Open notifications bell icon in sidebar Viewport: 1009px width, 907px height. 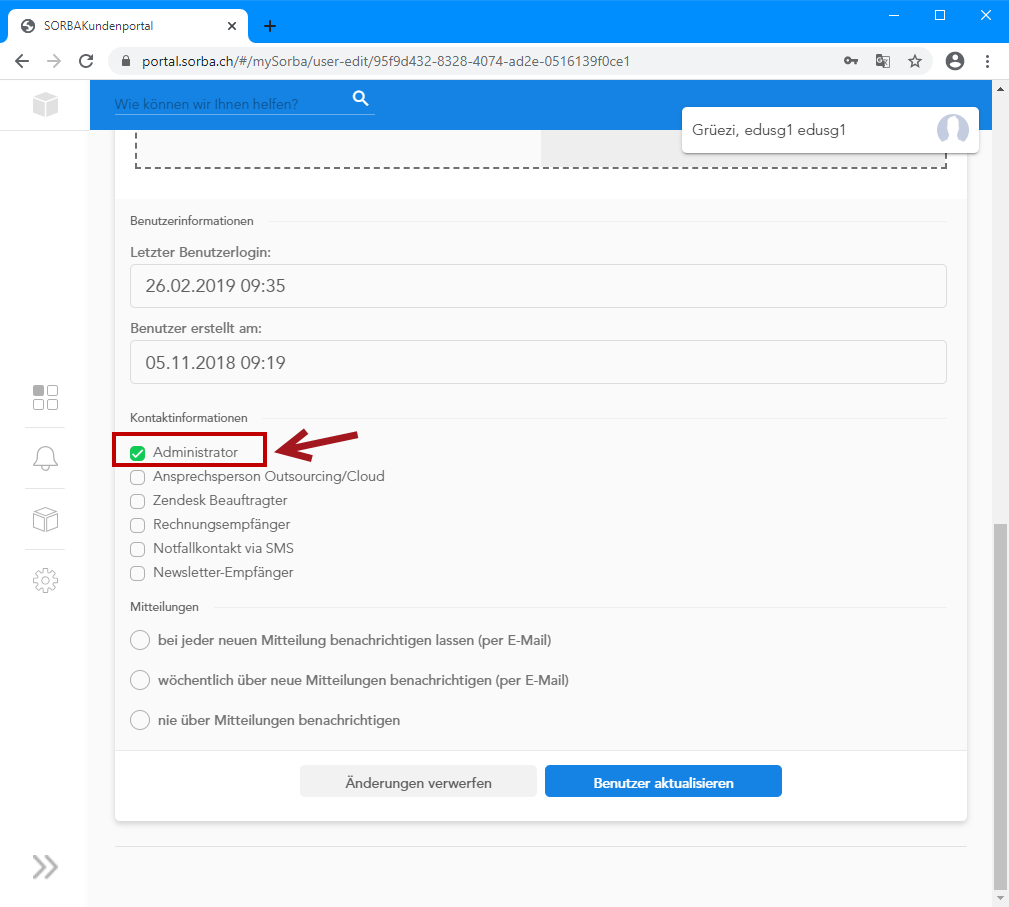[x=45, y=458]
